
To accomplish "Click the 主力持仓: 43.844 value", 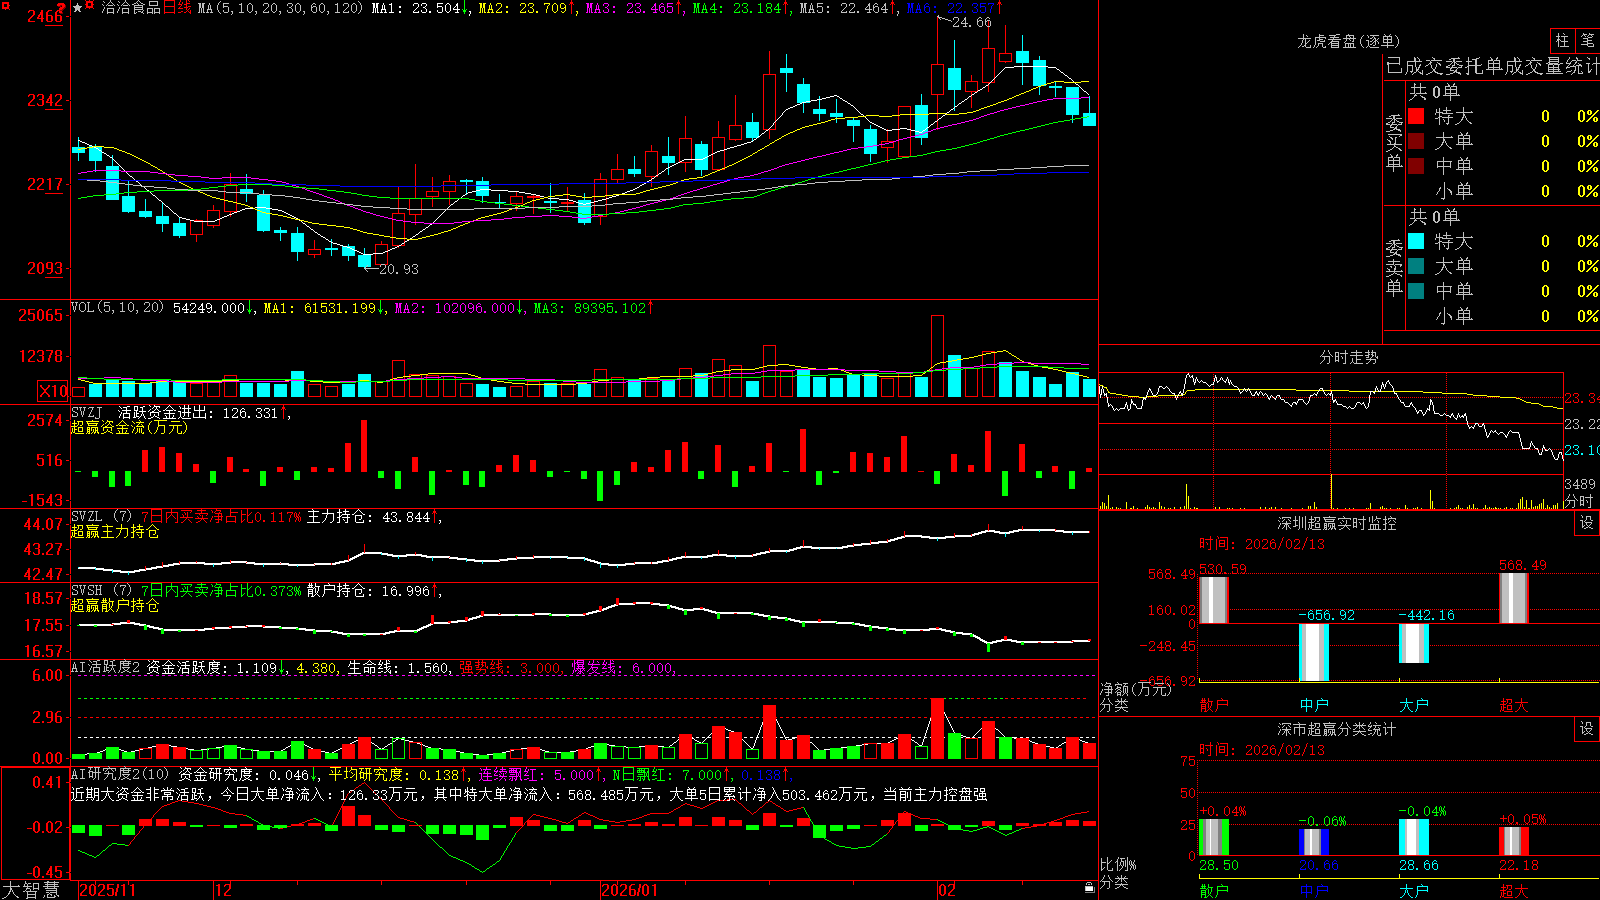I will [x=369, y=517].
